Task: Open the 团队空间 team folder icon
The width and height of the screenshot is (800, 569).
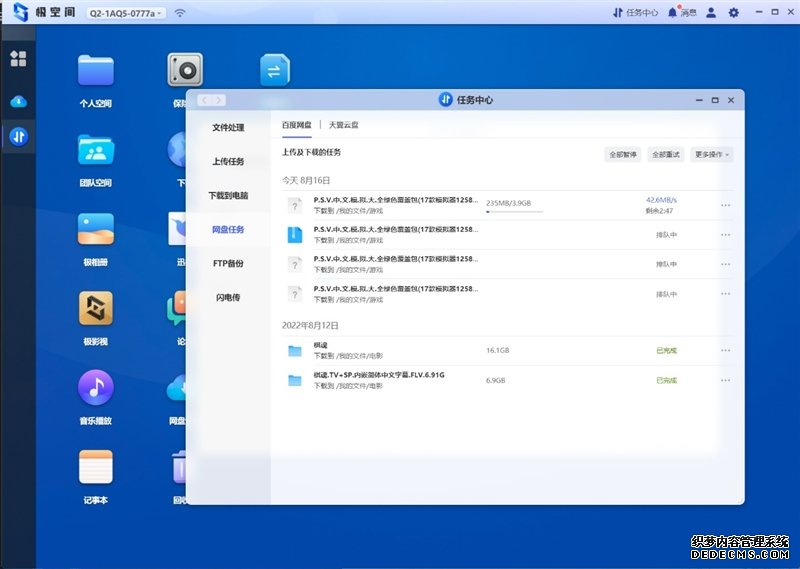Action: coord(95,150)
